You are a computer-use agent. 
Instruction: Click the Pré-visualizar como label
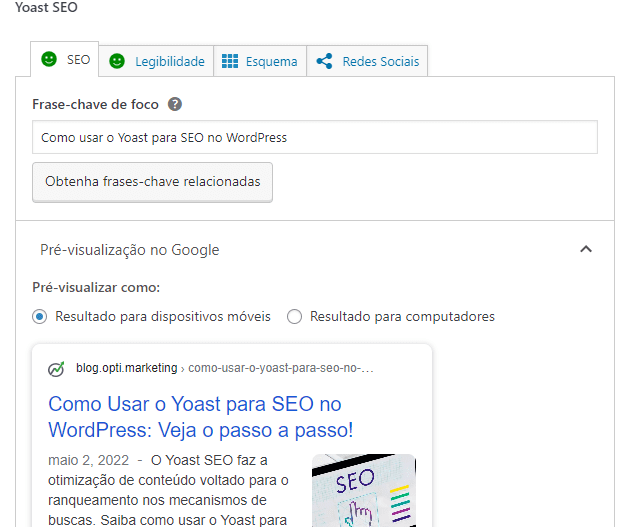(96, 288)
